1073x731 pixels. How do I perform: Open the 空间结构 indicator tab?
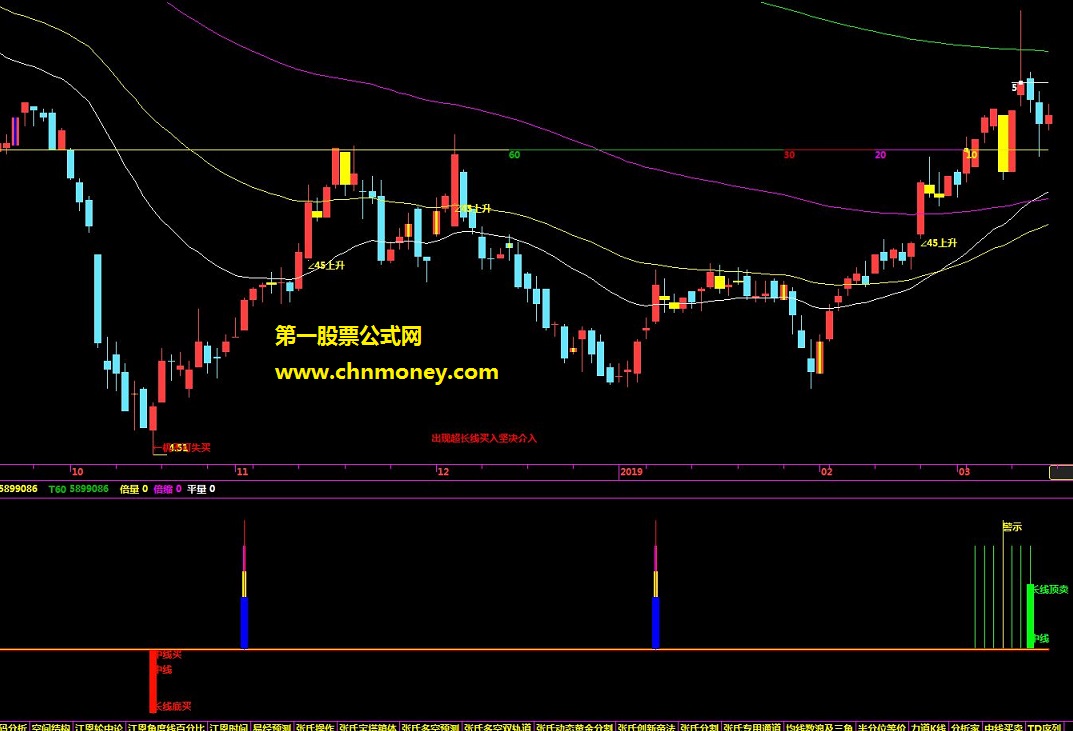tap(51, 727)
